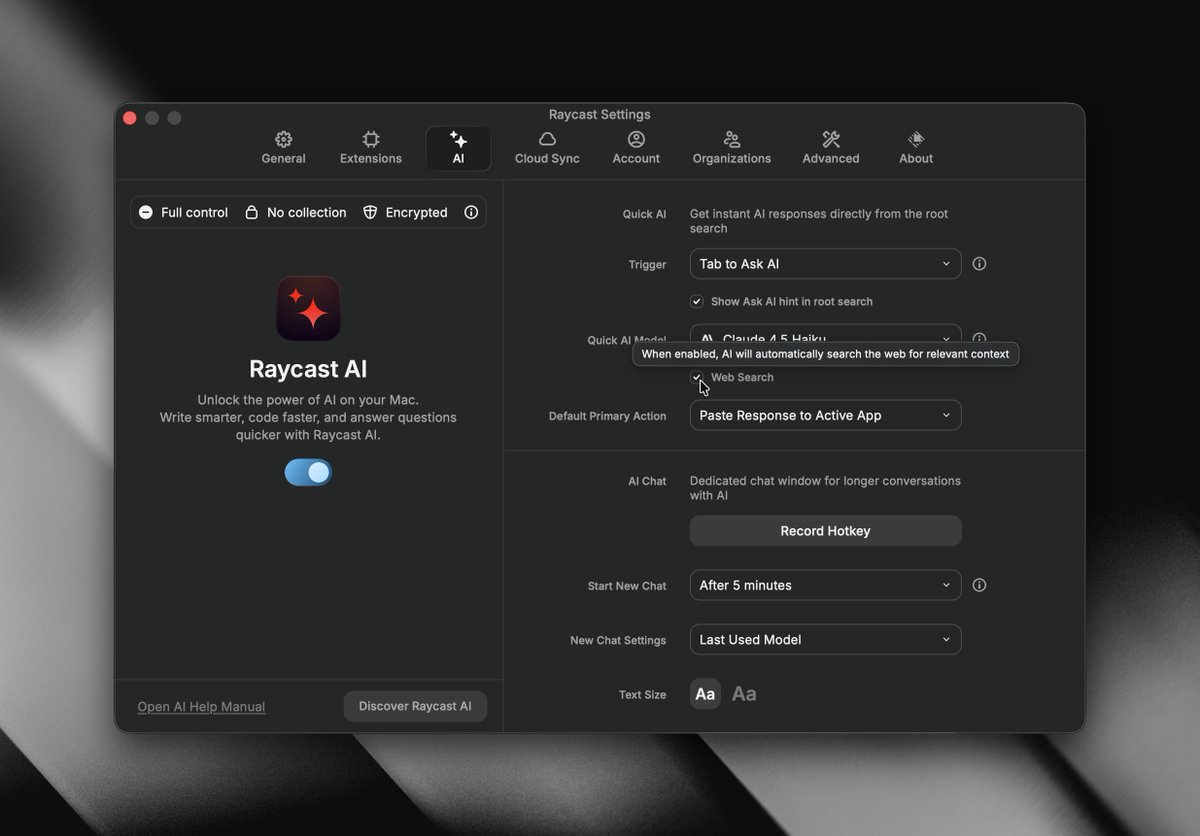Open privacy info icon next to Encrypted
This screenshot has width=1200, height=836.
click(x=471, y=212)
